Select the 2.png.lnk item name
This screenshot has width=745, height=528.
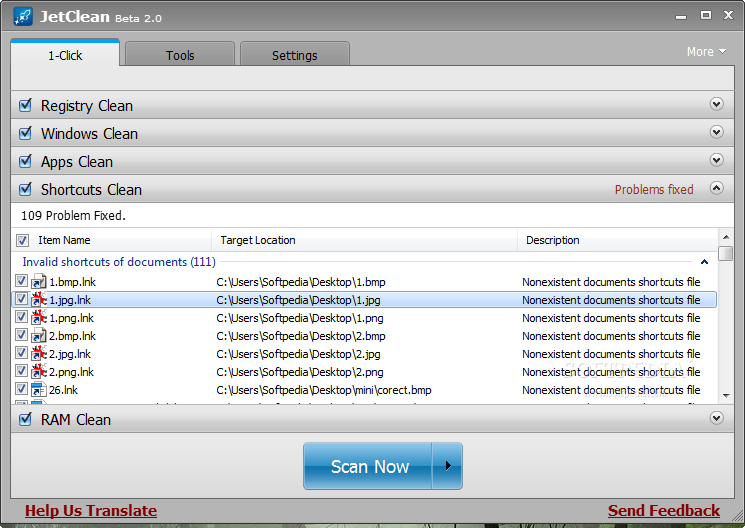(71, 372)
